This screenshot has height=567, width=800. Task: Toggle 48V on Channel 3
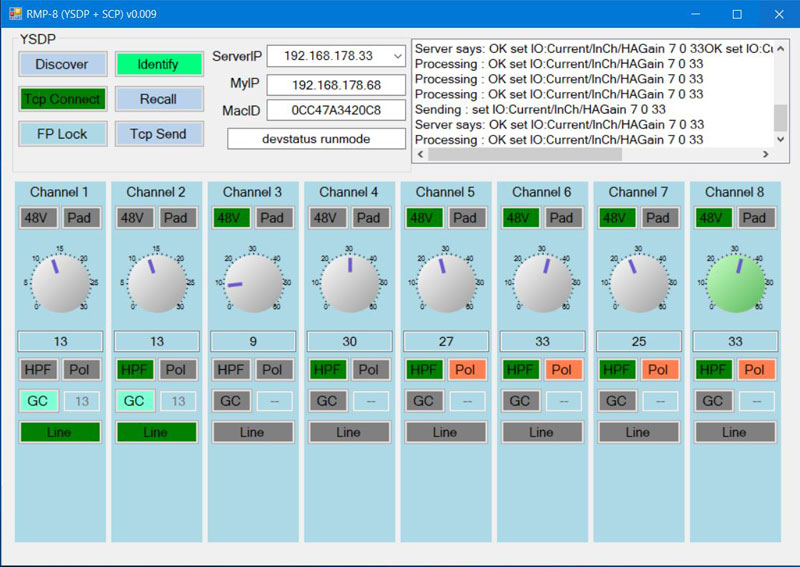232,218
